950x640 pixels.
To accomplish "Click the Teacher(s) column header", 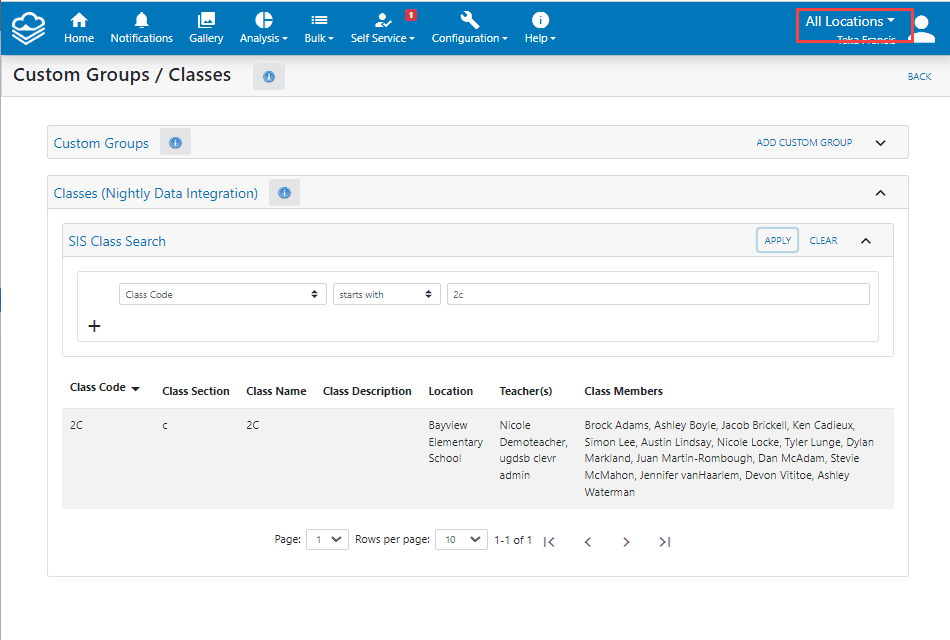I will point(526,392).
